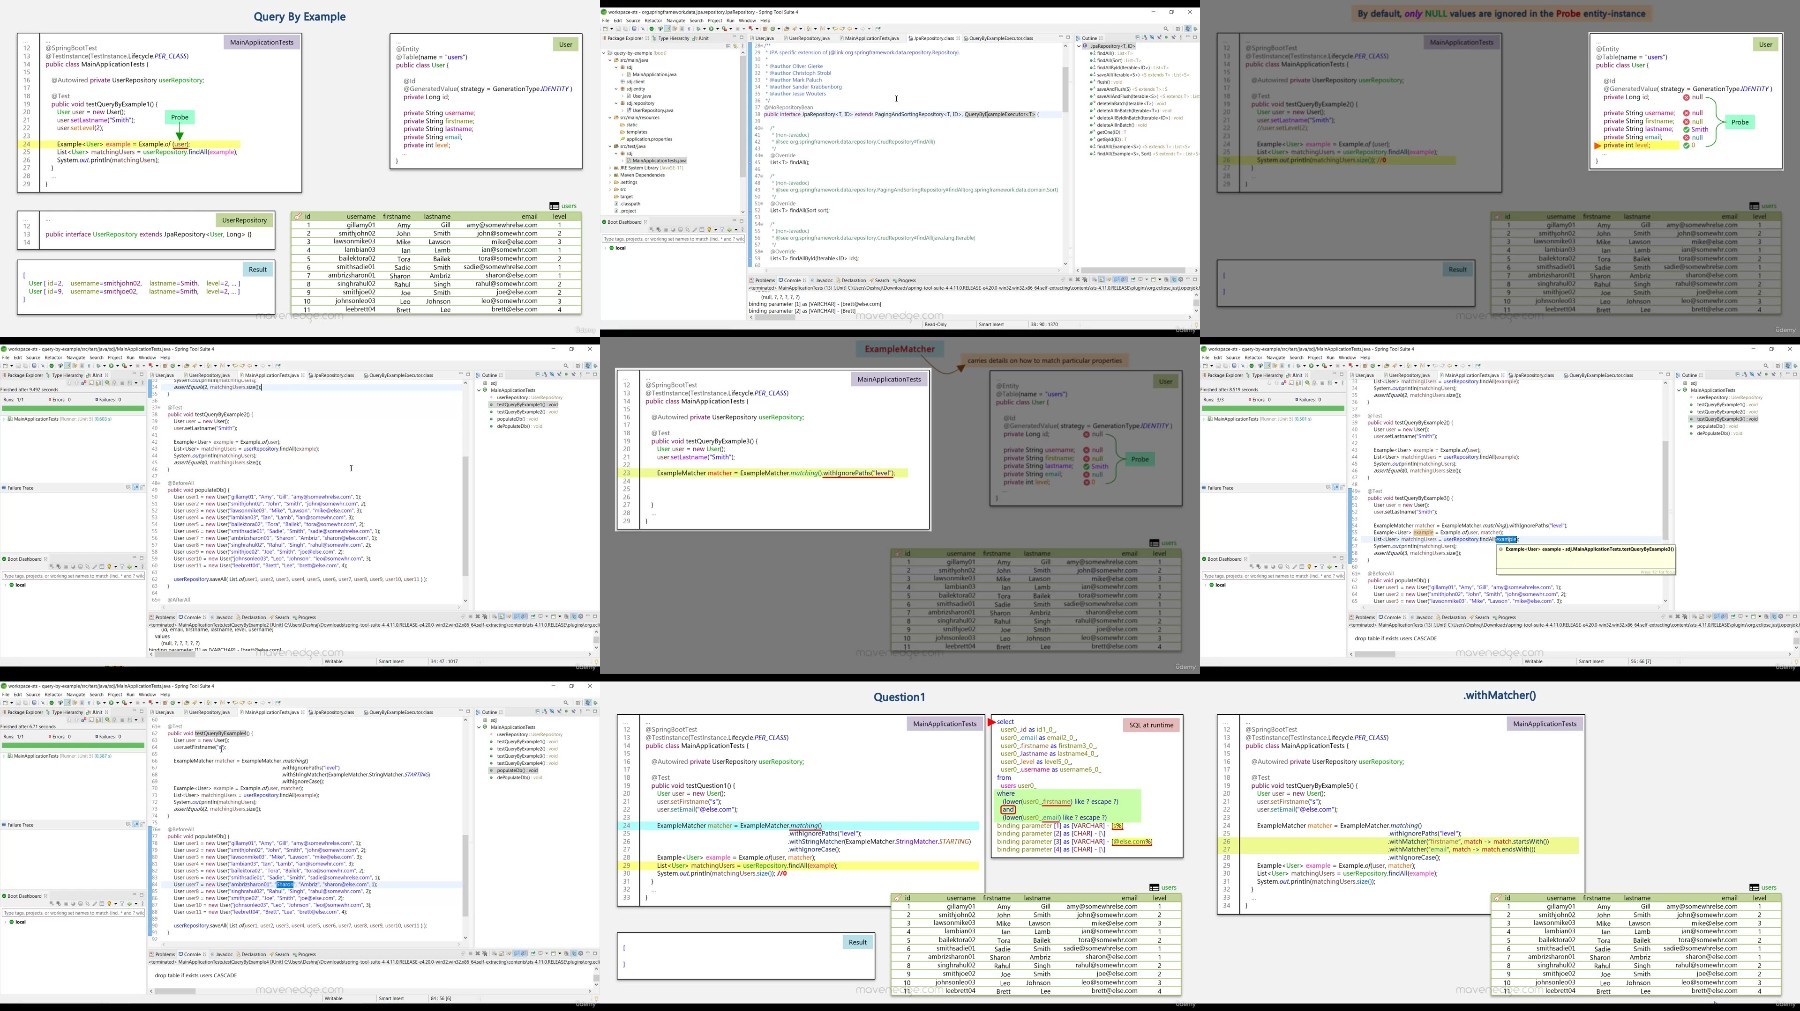Click the green JUnit progress bar in the 9.492 seconds frame
This screenshot has width=1800, height=1011.
(73, 408)
